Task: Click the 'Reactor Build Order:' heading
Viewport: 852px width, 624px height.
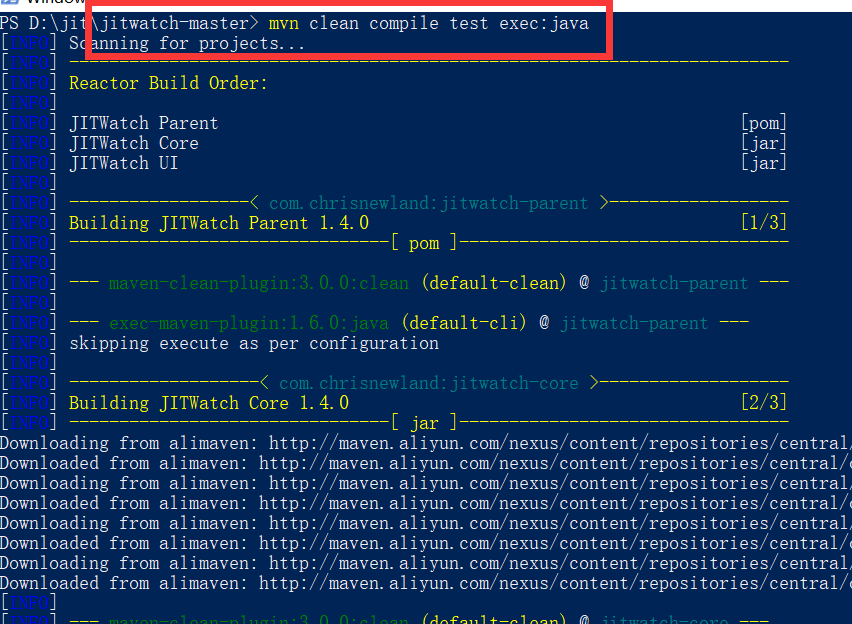Action: (168, 83)
